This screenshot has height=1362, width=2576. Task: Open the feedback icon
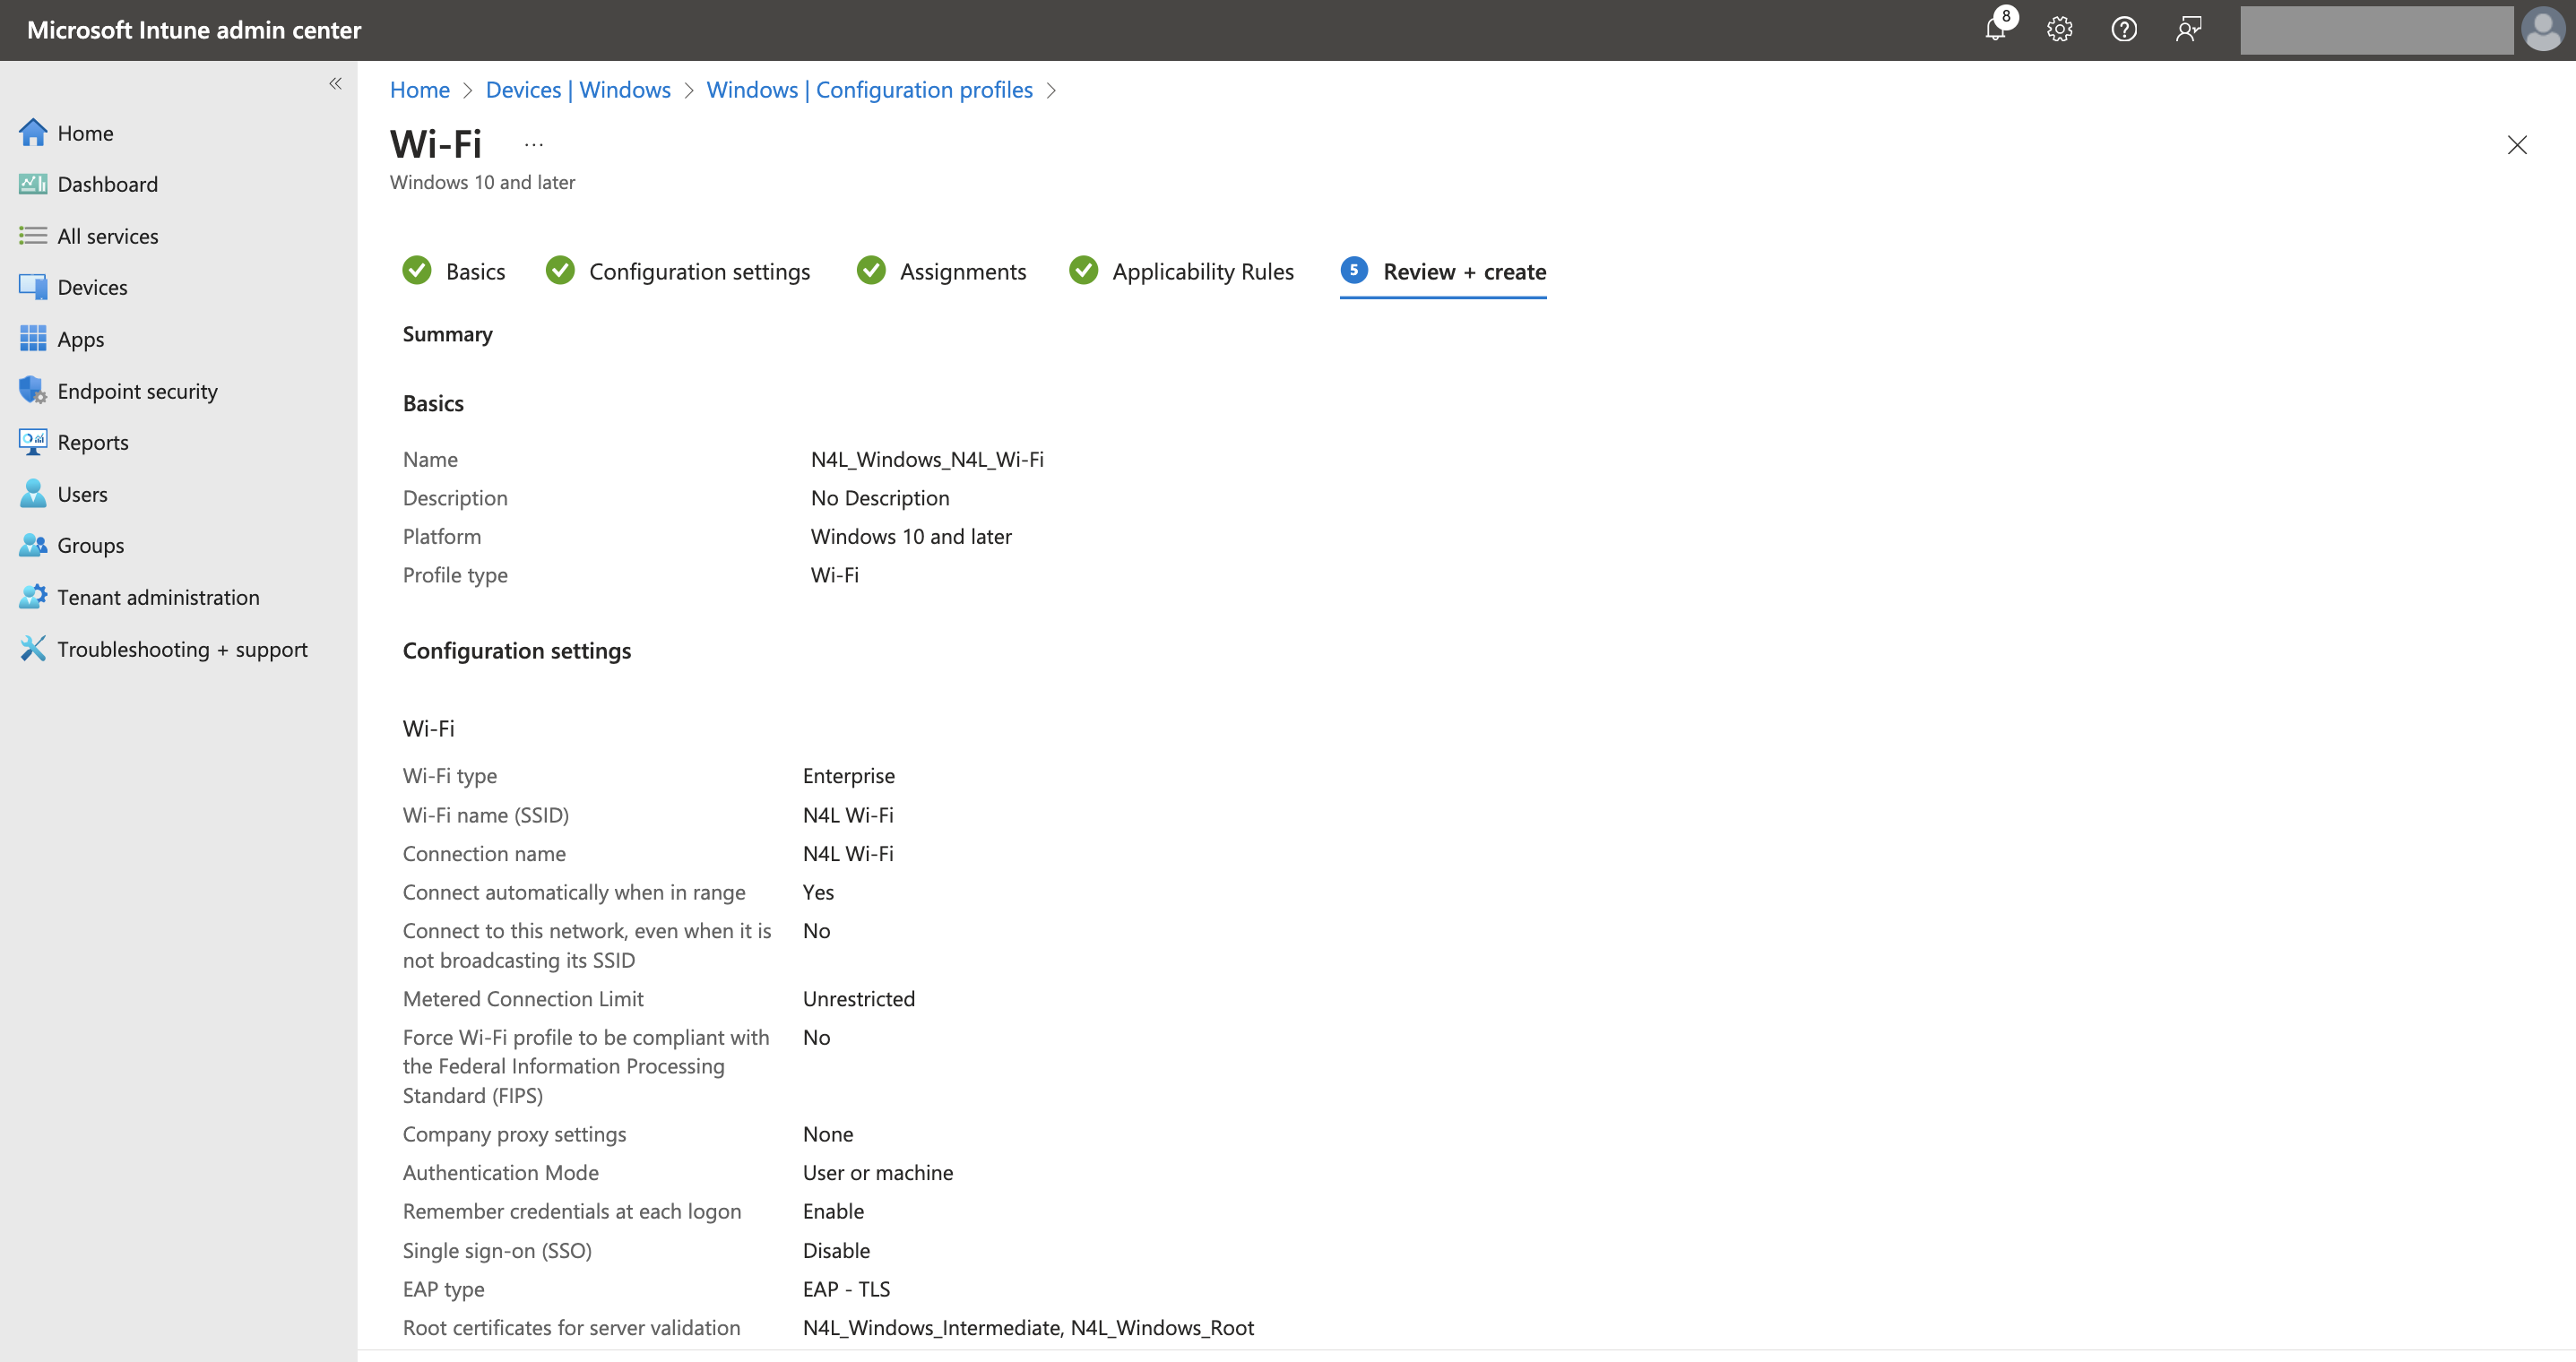click(x=2189, y=29)
